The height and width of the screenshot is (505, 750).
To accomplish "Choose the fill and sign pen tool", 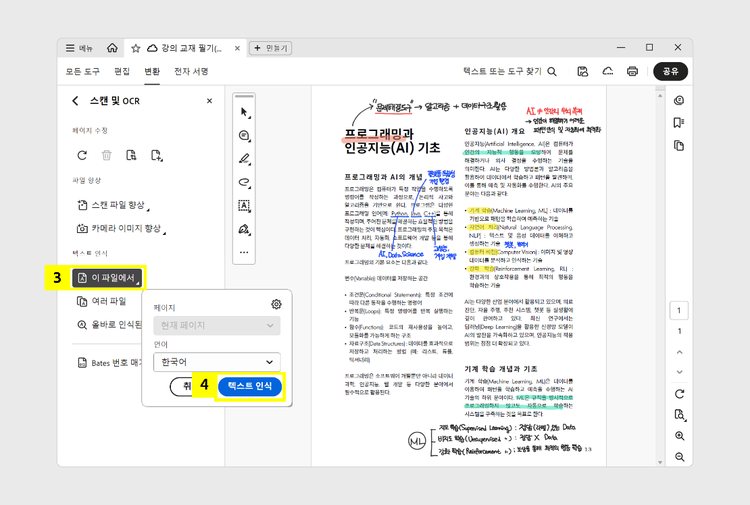I will (x=244, y=229).
